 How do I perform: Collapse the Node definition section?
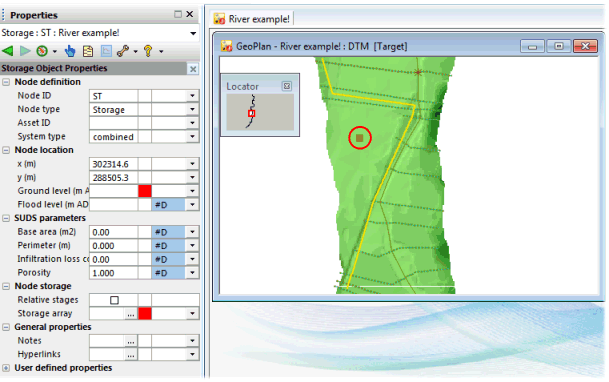tap(6, 82)
